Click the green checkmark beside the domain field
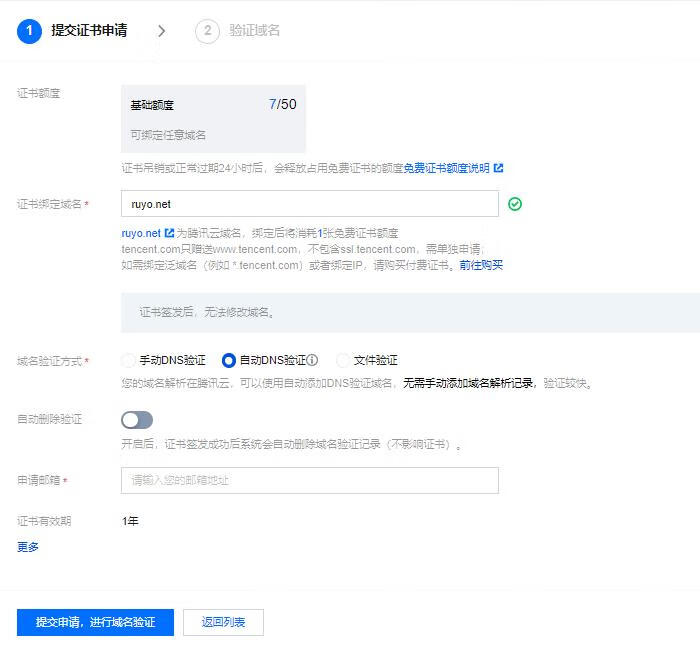 tap(515, 204)
